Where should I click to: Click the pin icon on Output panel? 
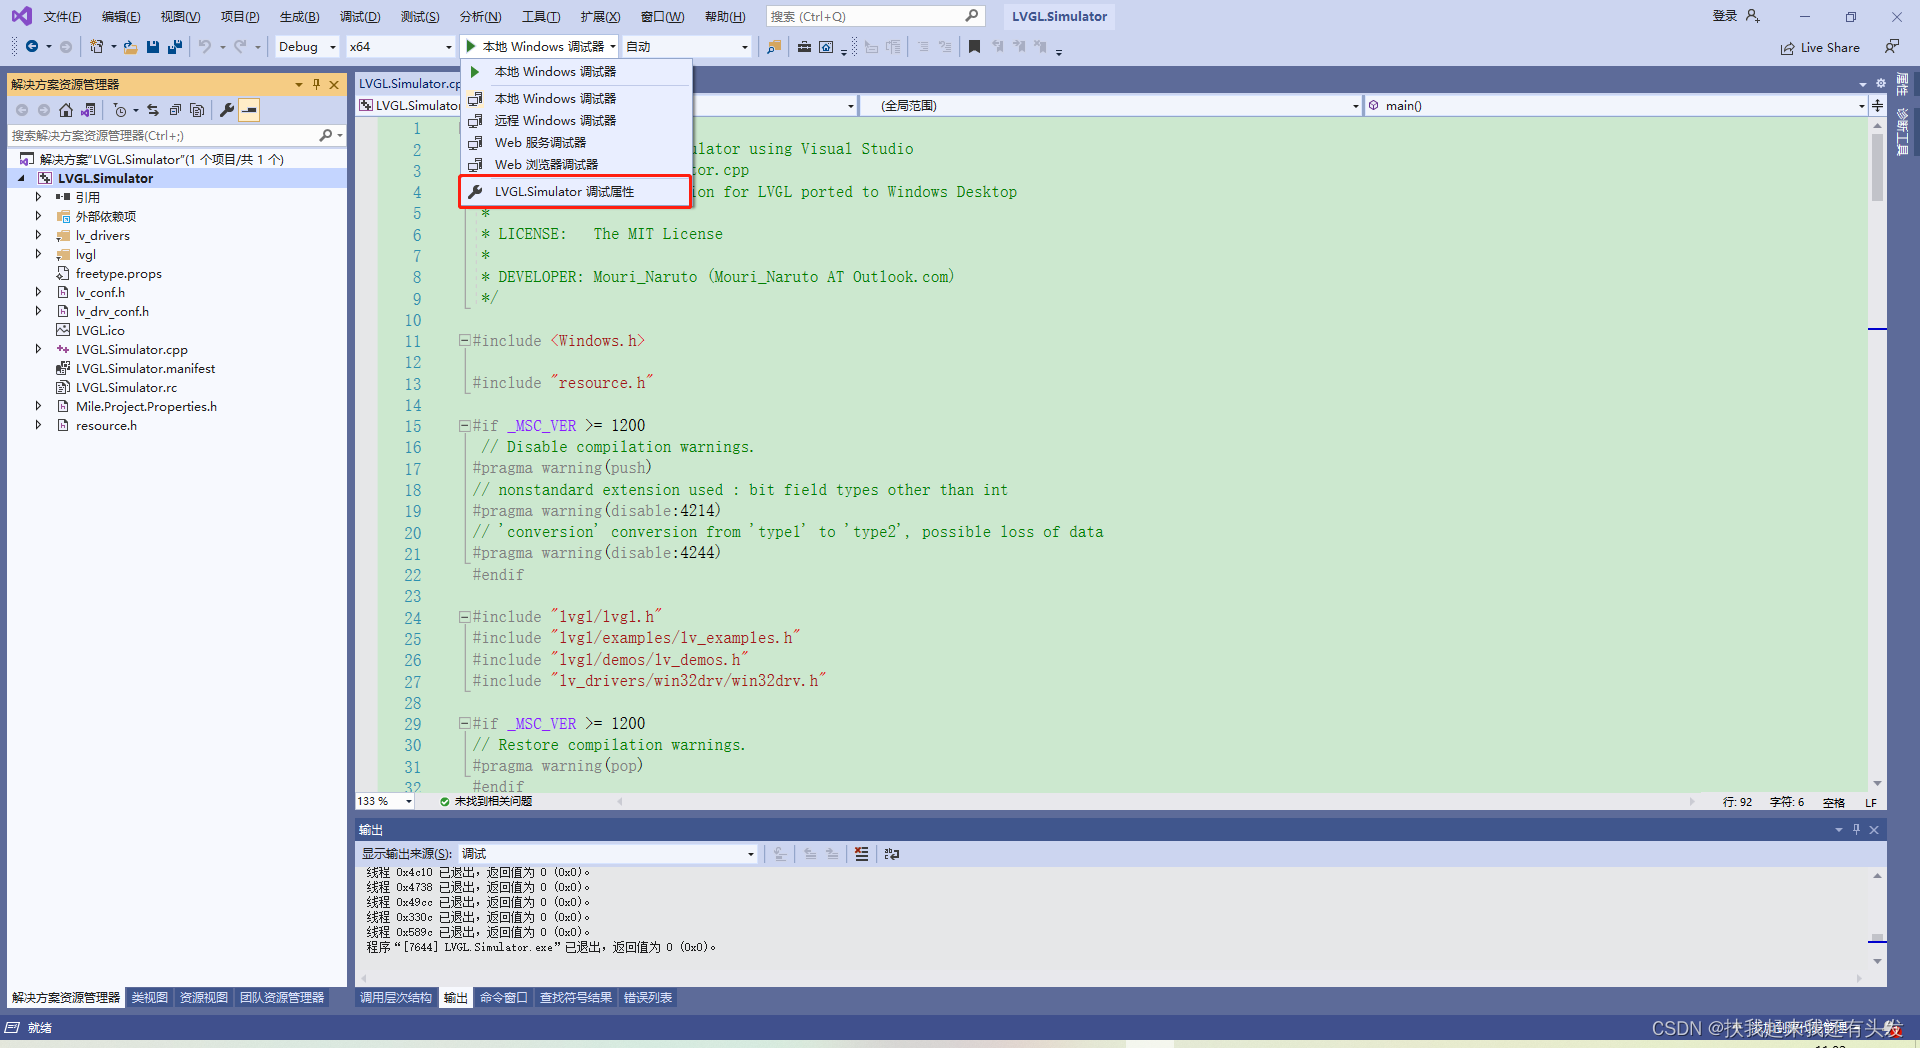[1856, 829]
